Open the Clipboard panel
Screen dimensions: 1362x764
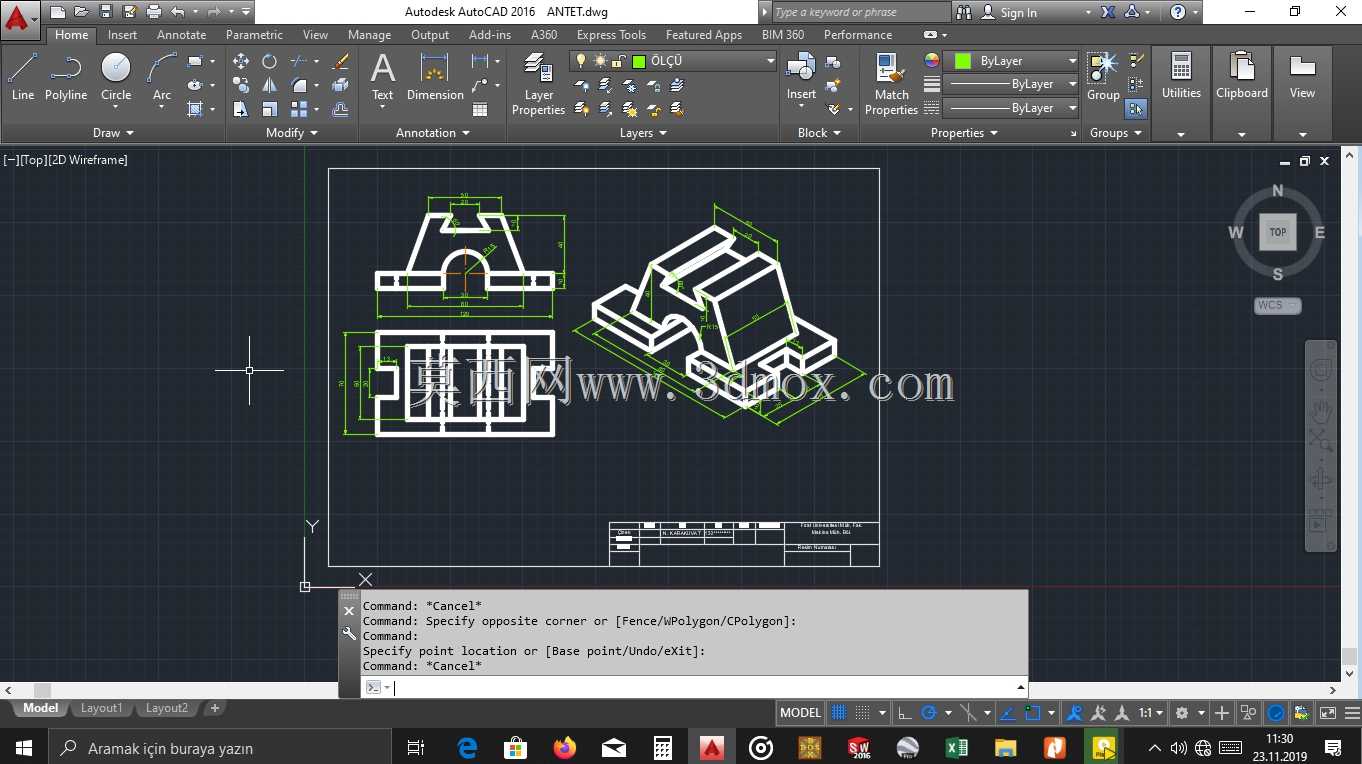click(x=1242, y=94)
